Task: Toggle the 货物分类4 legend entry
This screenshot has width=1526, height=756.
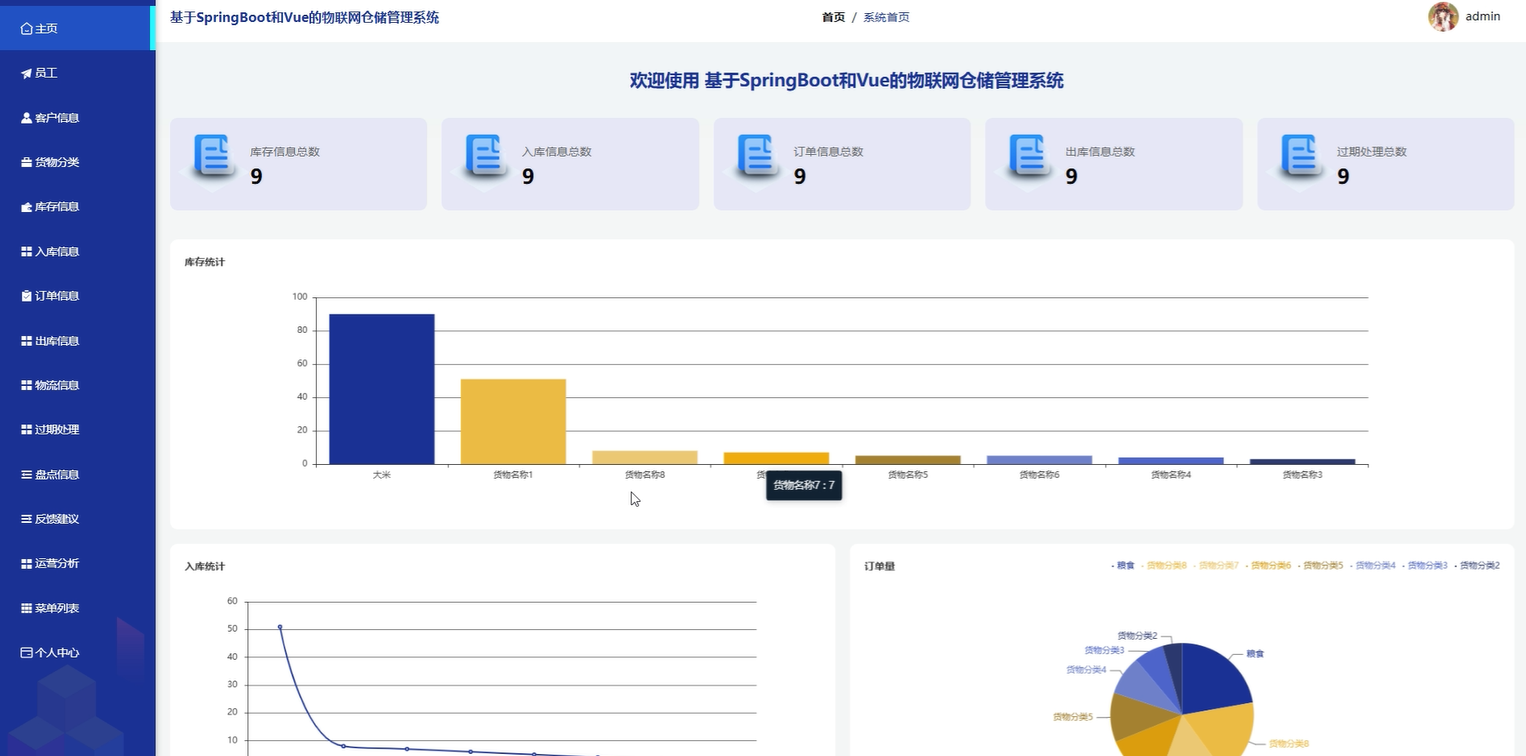Action: tap(1372, 566)
